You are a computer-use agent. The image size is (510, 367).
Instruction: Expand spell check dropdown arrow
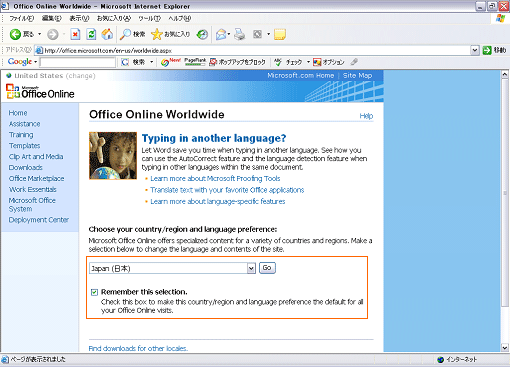(x=308, y=62)
